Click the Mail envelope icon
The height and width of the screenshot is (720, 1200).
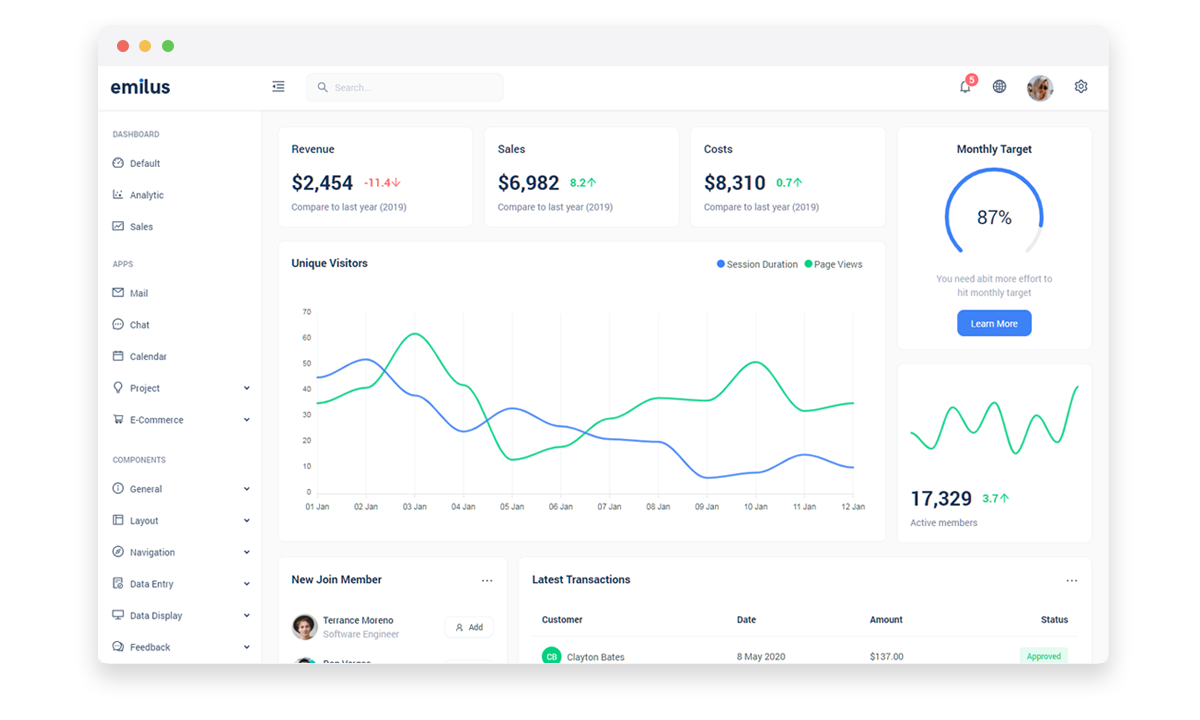click(118, 293)
